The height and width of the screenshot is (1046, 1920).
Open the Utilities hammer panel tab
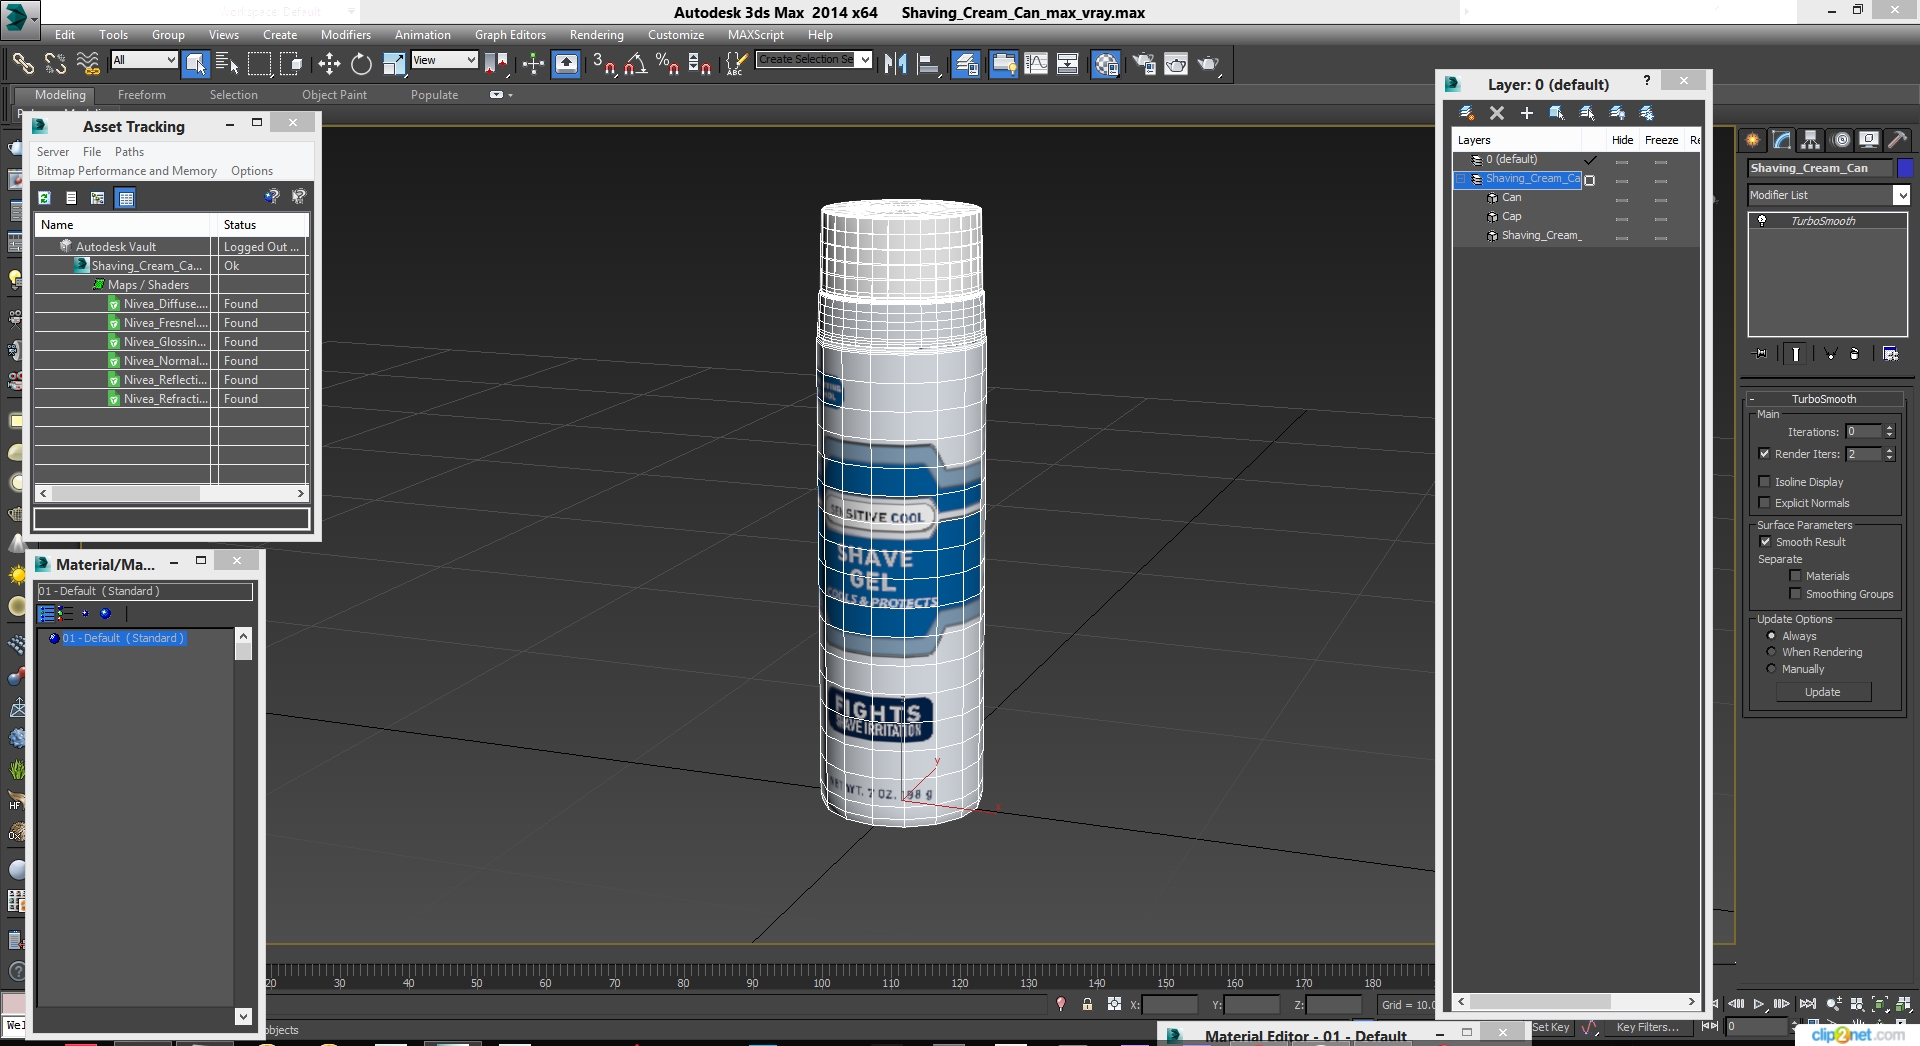(x=1898, y=140)
